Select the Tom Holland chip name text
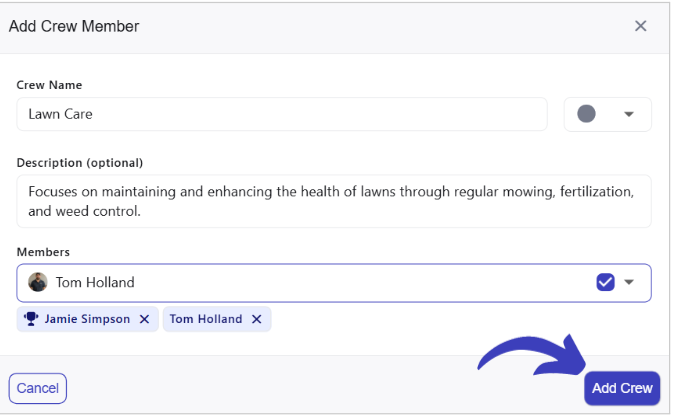 click(x=206, y=319)
